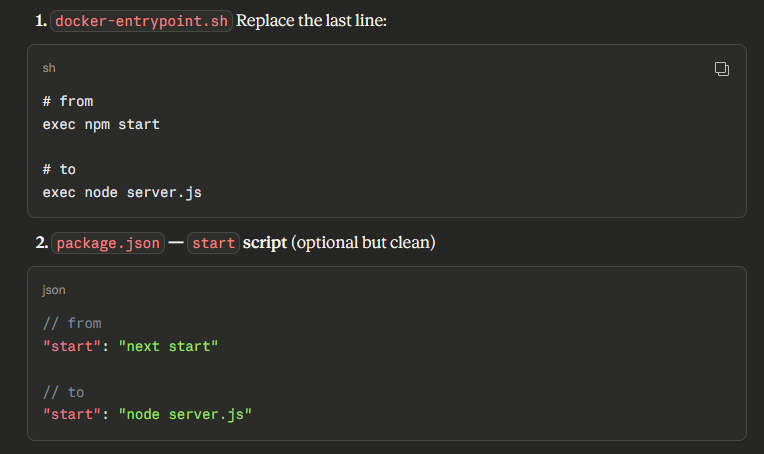Viewport: 764px width, 454px height.
Task: Click the package.json inline code label
Action: coord(107,243)
